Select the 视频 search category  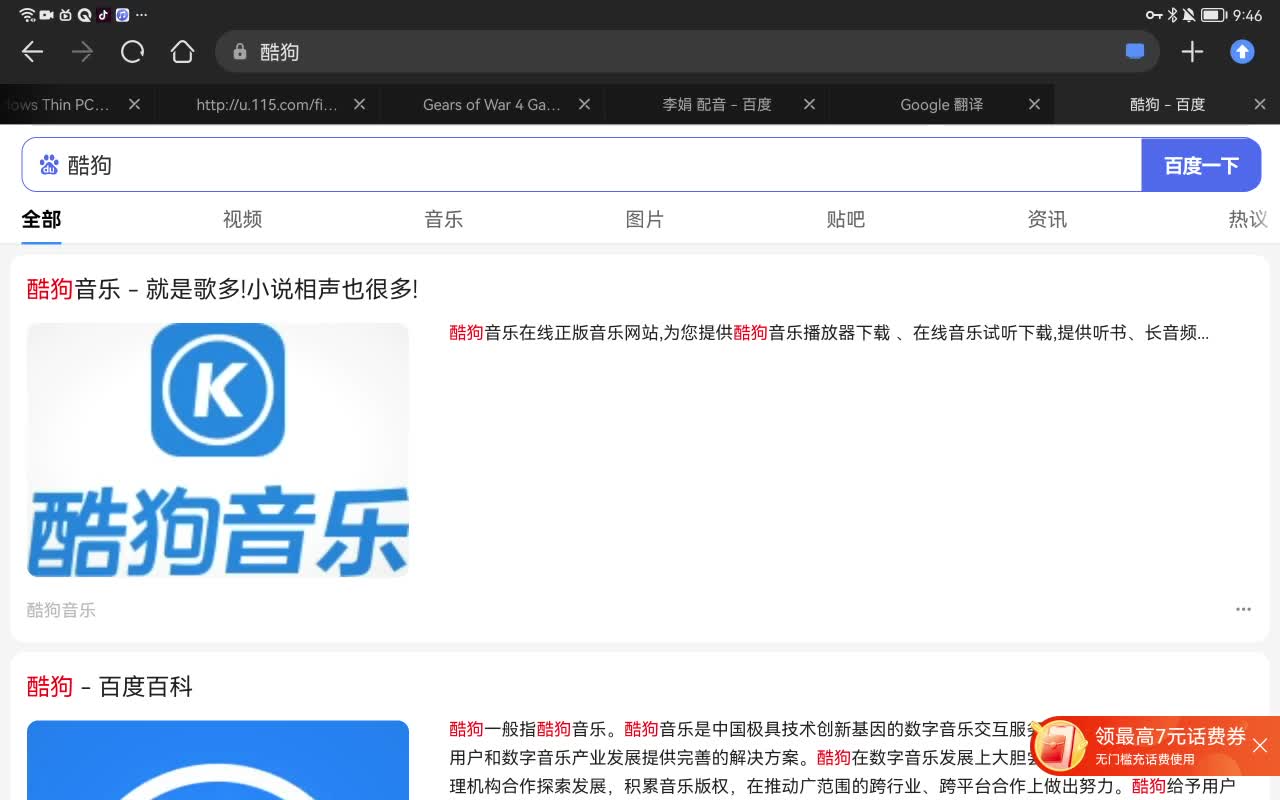click(x=242, y=219)
